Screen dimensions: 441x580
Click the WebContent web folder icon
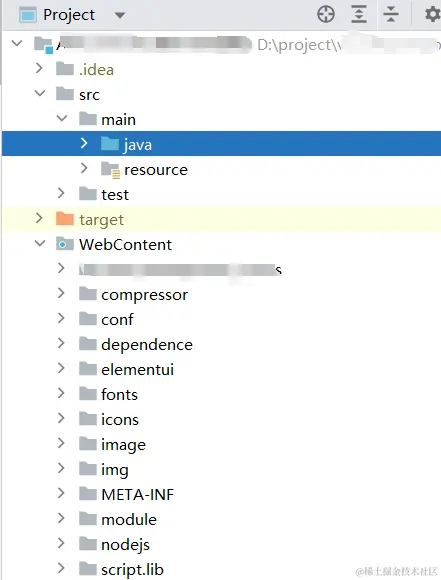pyautogui.click(x=65, y=244)
